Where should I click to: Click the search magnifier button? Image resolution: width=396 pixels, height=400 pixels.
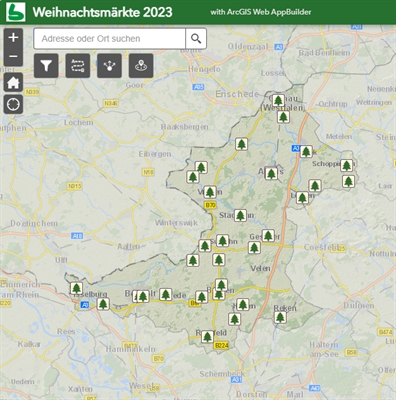[x=196, y=39]
